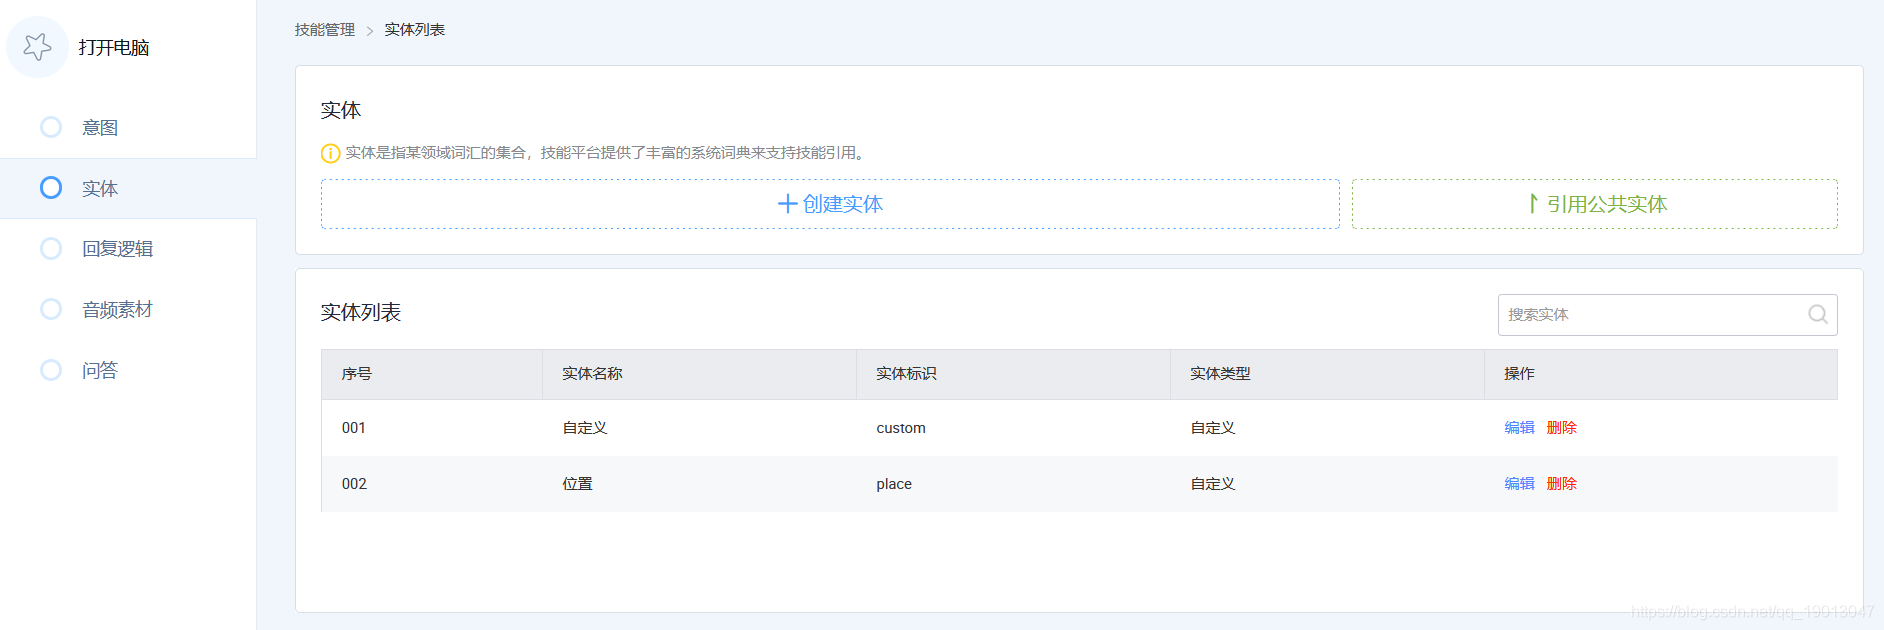The height and width of the screenshot is (630, 1884).
Task: Select the 回复逻辑 circle indicator
Action: (51, 249)
